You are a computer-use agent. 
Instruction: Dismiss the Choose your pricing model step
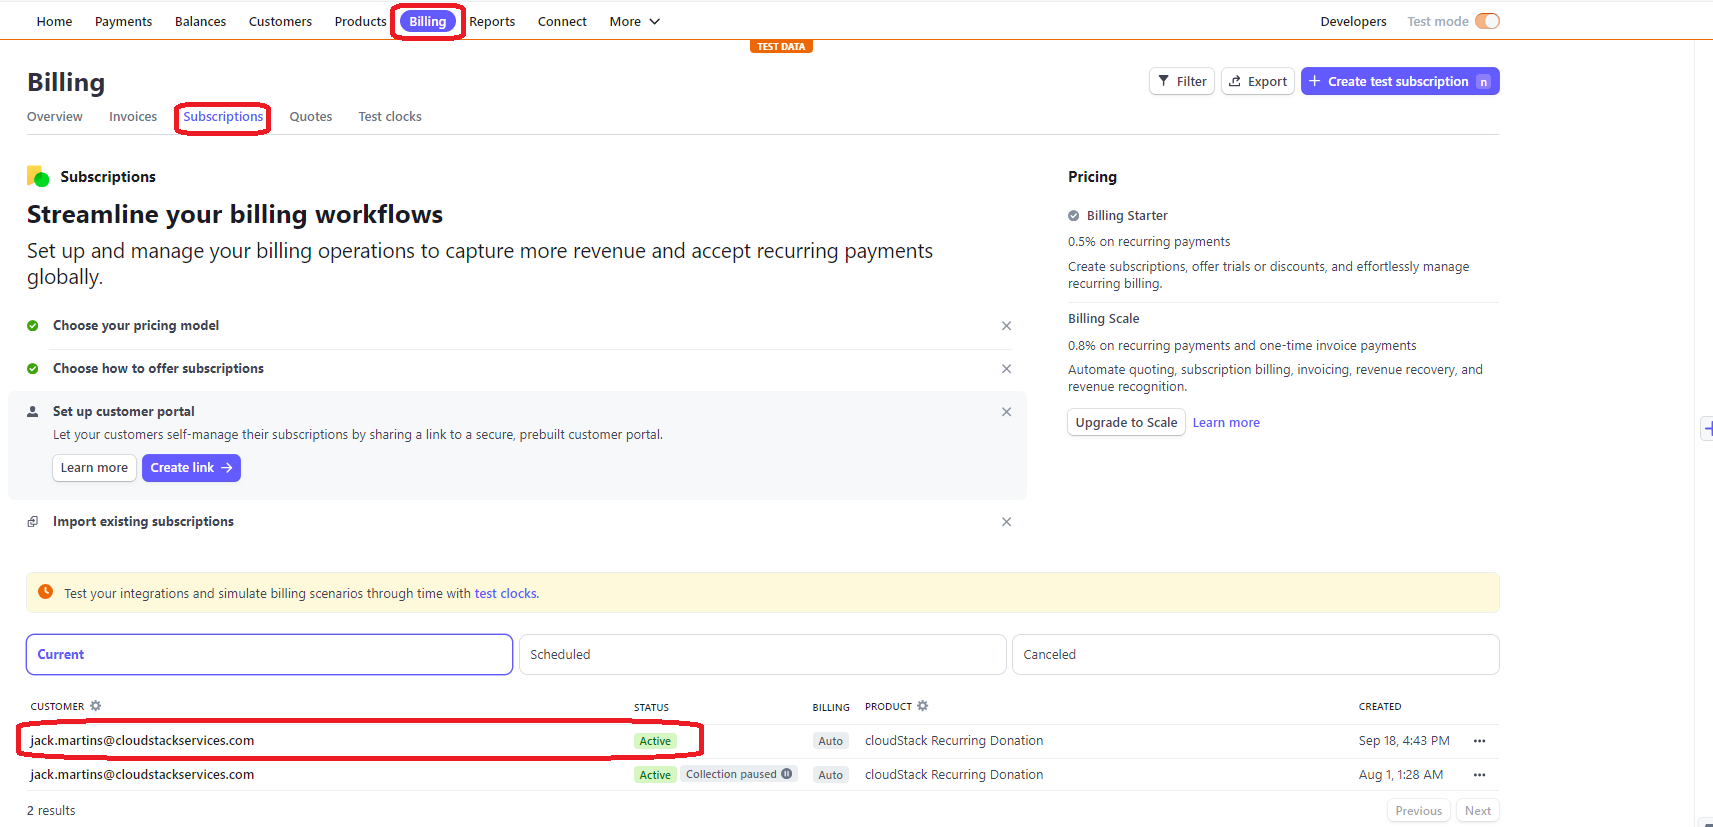point(1007,326)
